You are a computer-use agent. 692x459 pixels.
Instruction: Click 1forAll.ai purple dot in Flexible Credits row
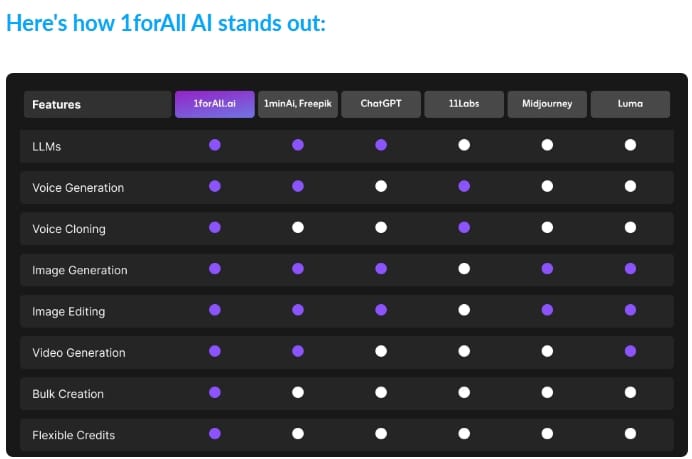click(x=215, y=433)
